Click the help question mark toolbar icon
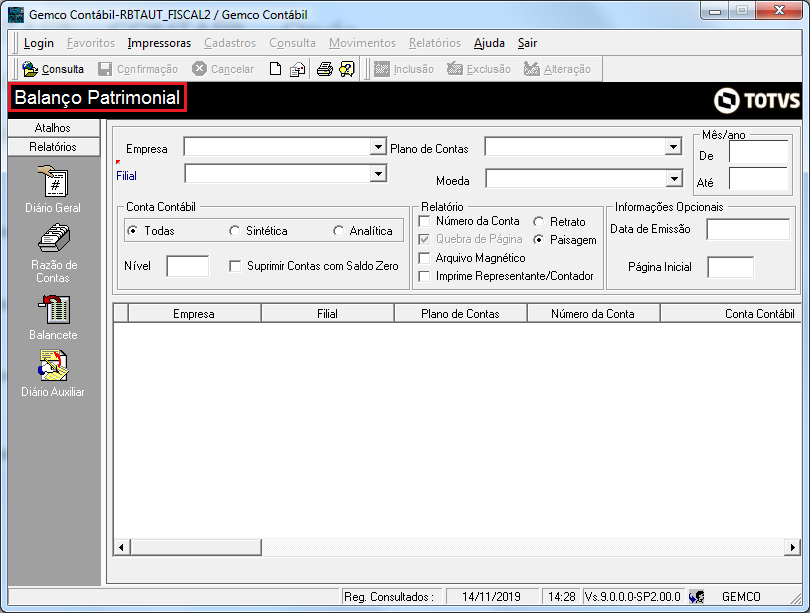Image resolution: width=810 pixels, height=613 pixels. (x=347, y=69)
